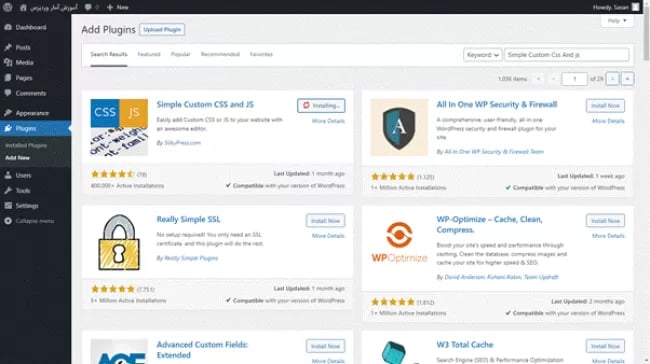The width and height of the screenshot is (650, 364).
Task: Install All In One WP Security plugin
Action: (x=605, y=106)
